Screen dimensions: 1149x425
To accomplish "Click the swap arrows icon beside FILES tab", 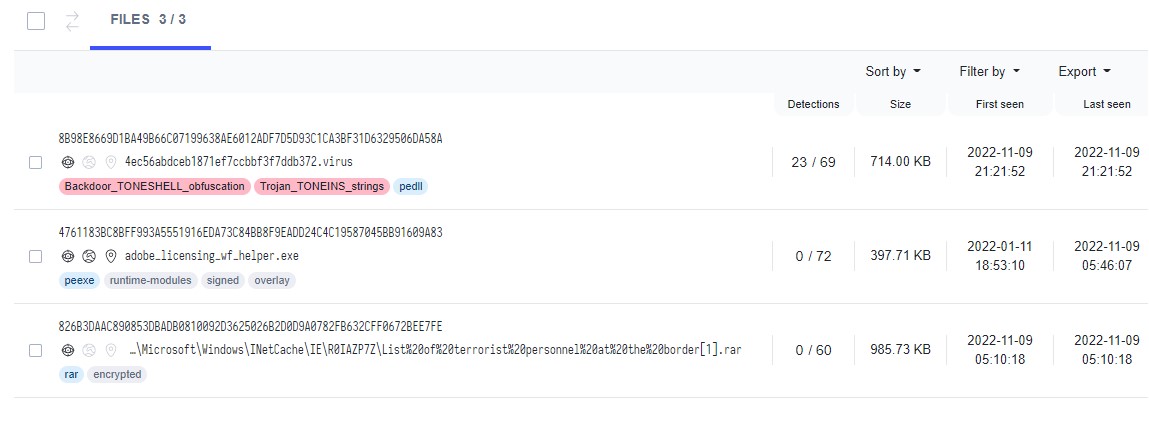I will [71, 20].
